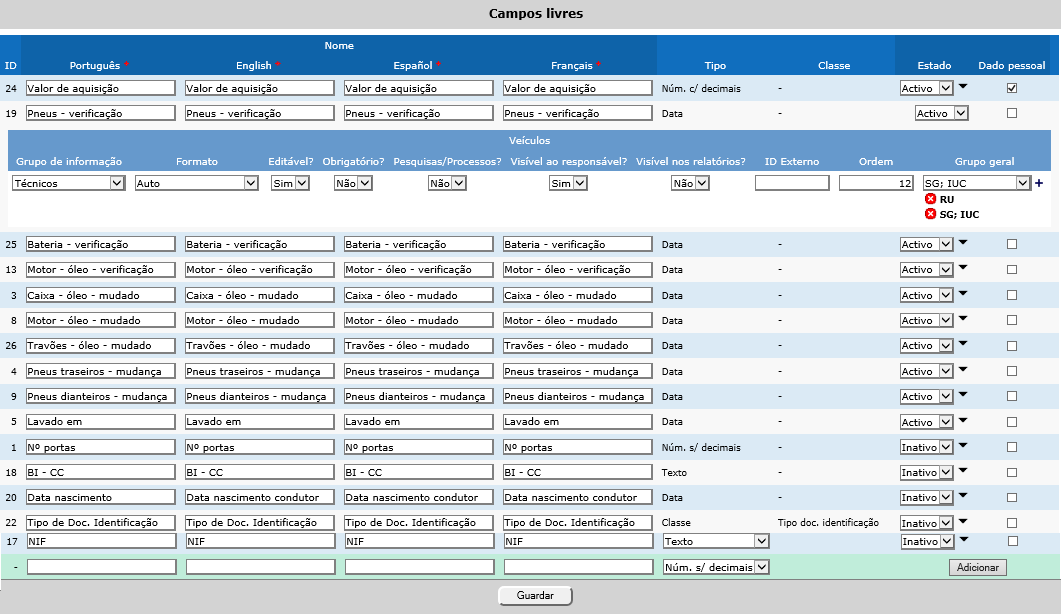Image resolution: width=1061 pixels, height=614 pixels.
Task: Click the Ordem field showing 12
Action: point(877,183)
